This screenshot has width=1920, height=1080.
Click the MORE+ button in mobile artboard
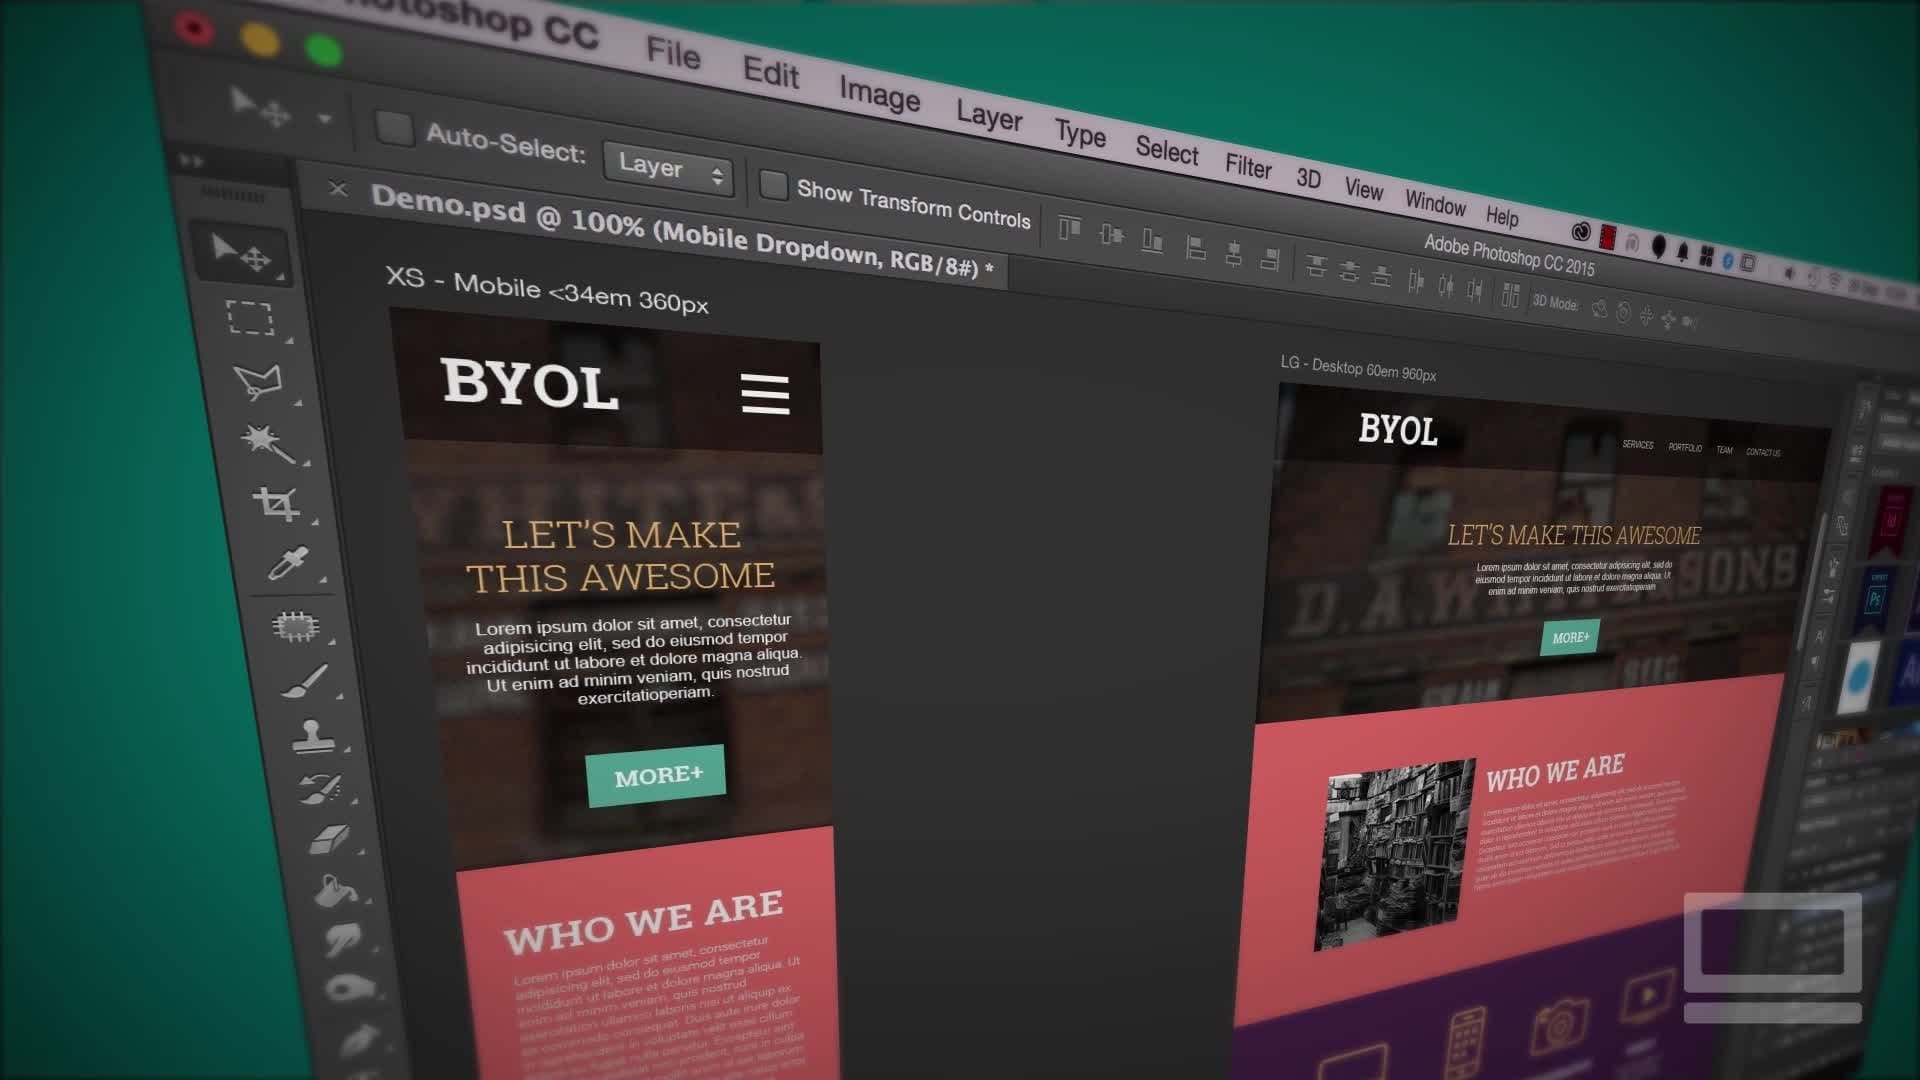656,775
